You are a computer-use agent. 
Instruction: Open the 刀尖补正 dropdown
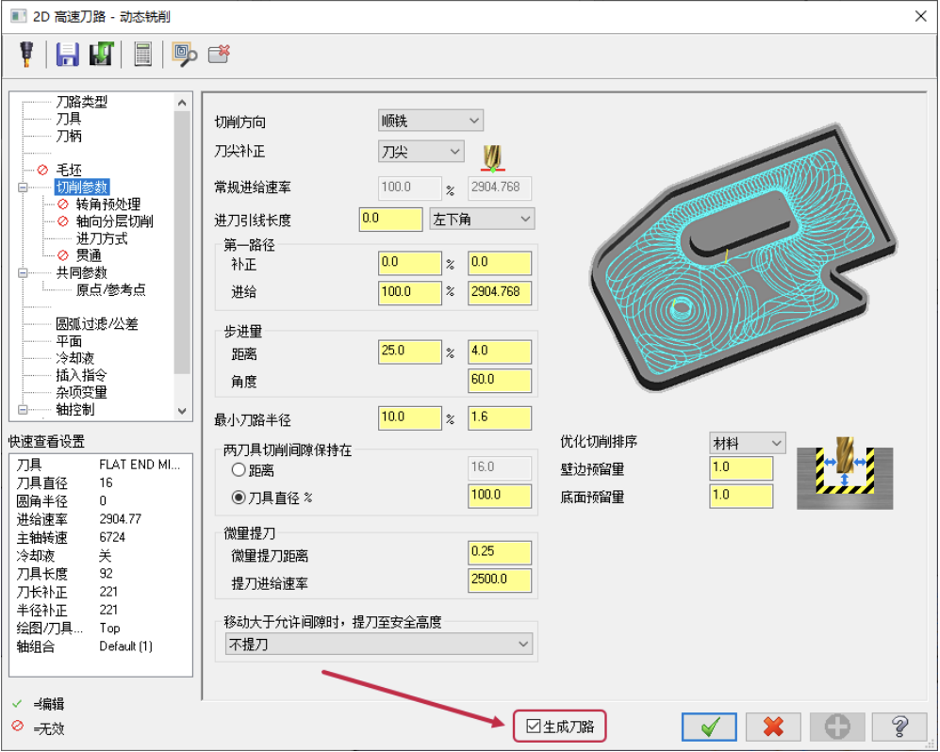[421, 151]
